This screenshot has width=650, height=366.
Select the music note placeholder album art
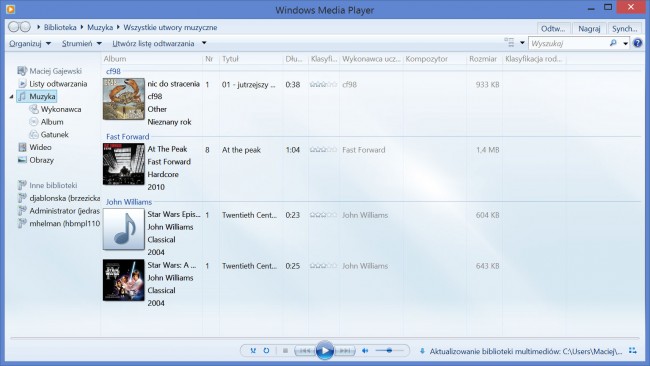124,229
